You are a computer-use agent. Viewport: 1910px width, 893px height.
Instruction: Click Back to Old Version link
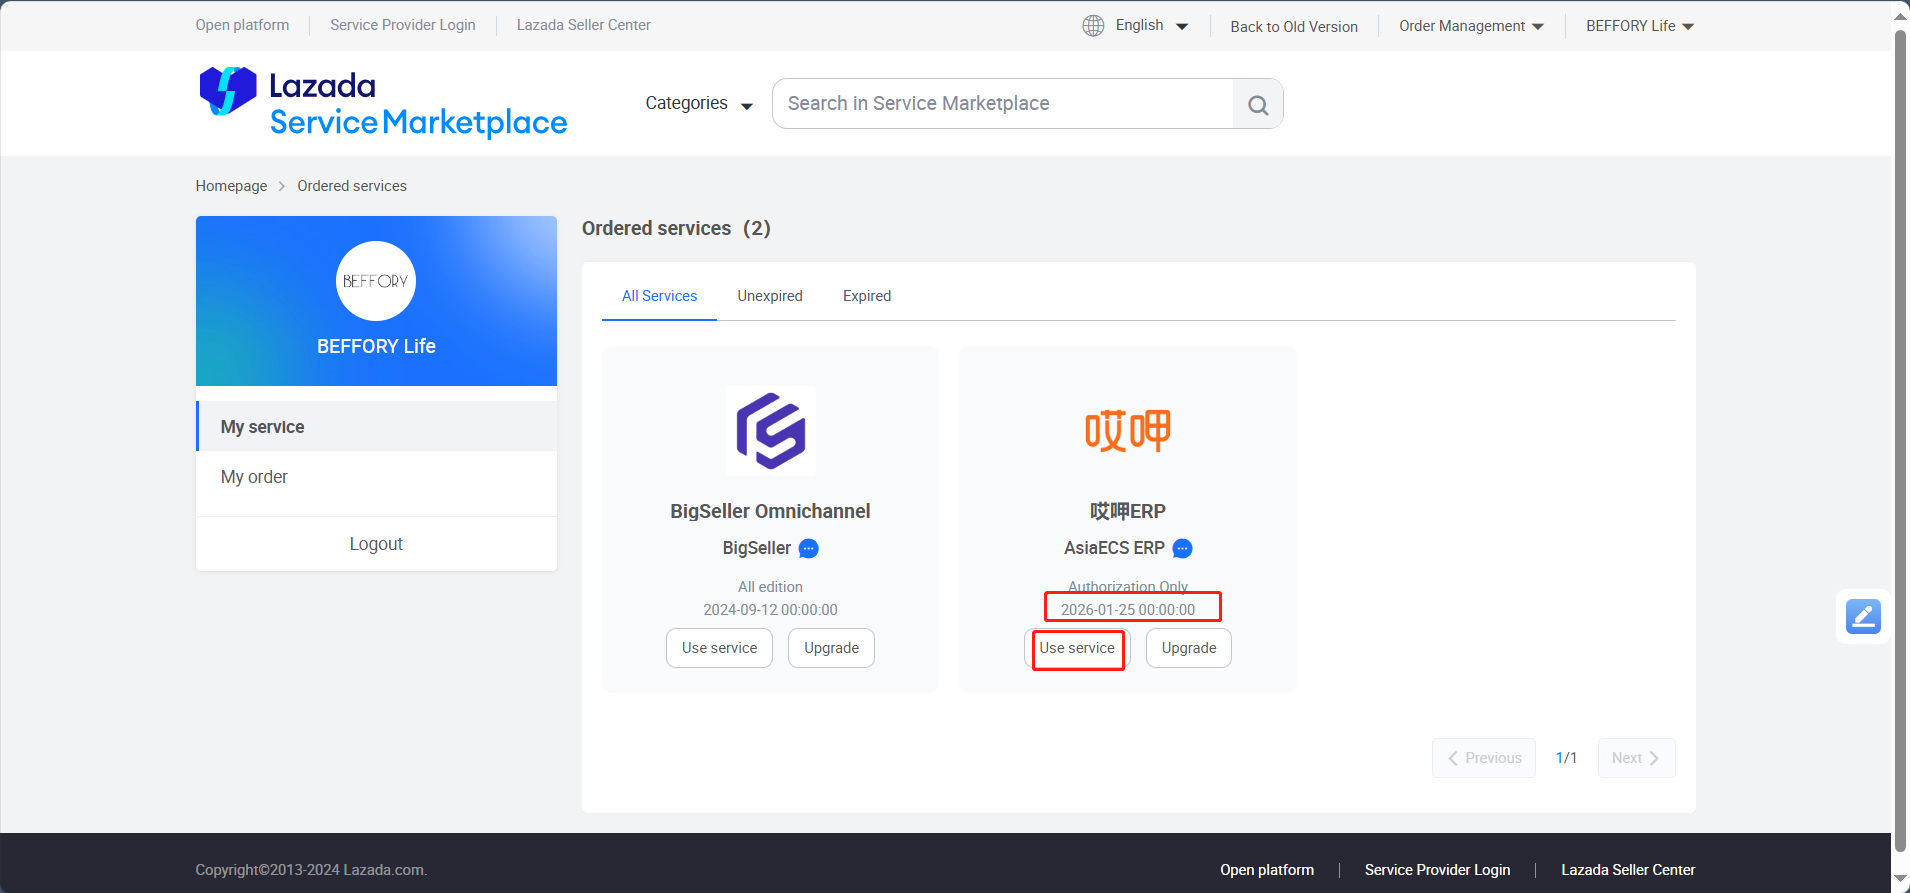pos(1294,26)
